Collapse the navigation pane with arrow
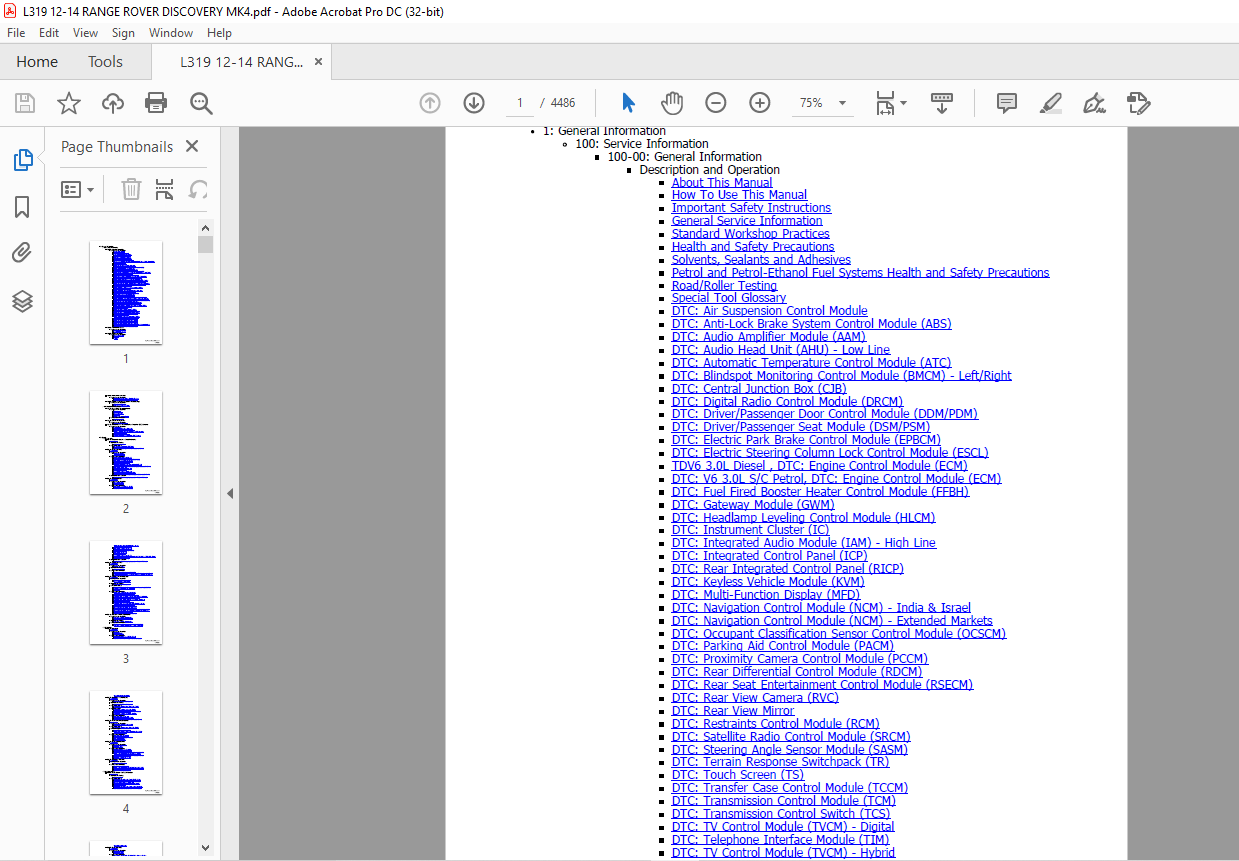 [x=230, y=493]
